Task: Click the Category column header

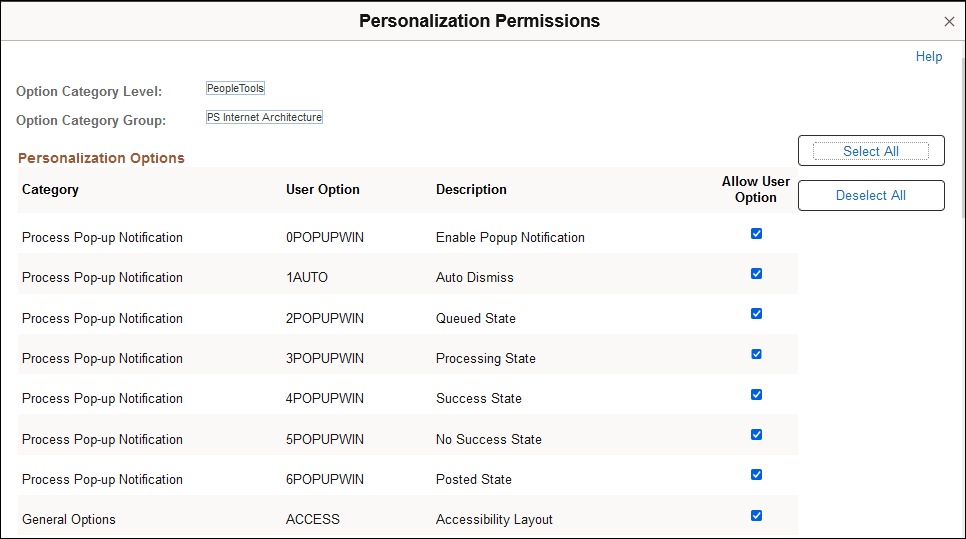Action: point(50,189)
